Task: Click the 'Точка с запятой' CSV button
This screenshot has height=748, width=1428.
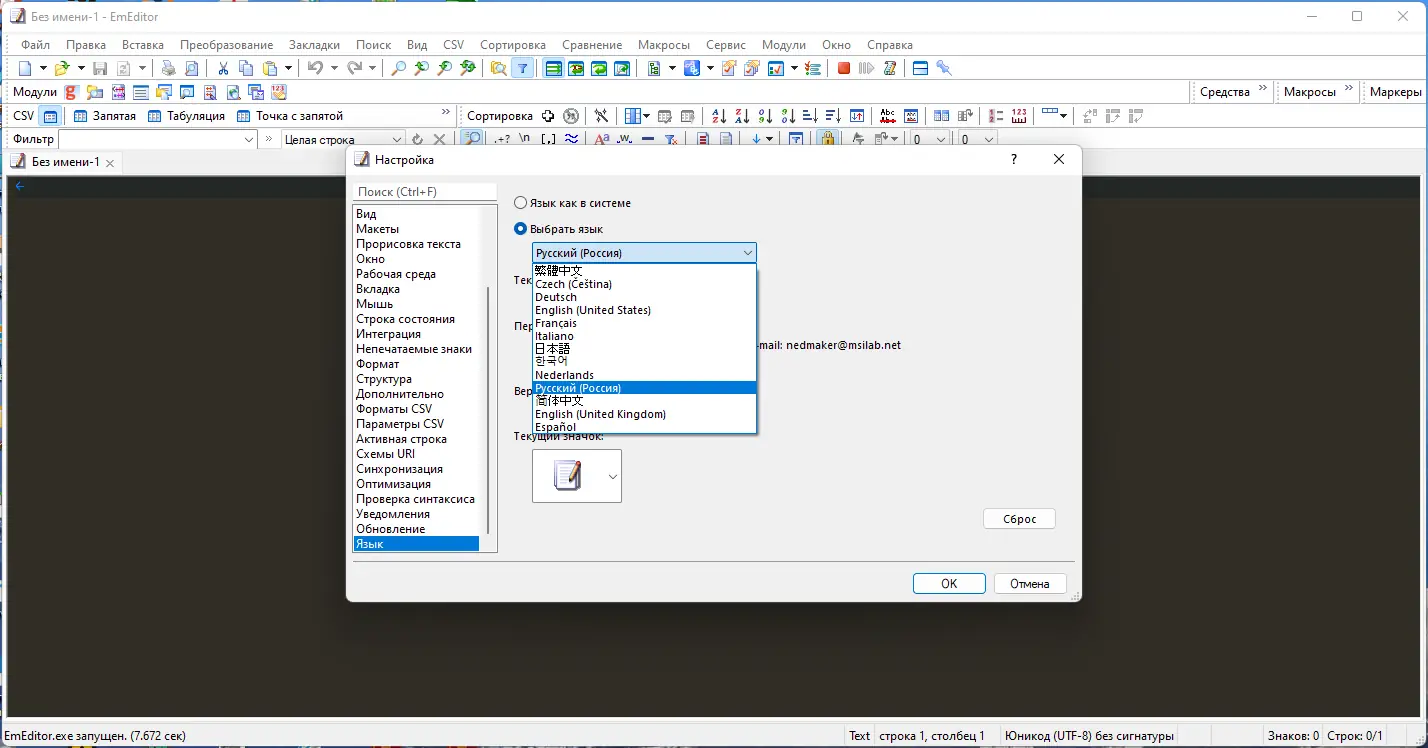Action: point(290,116)
